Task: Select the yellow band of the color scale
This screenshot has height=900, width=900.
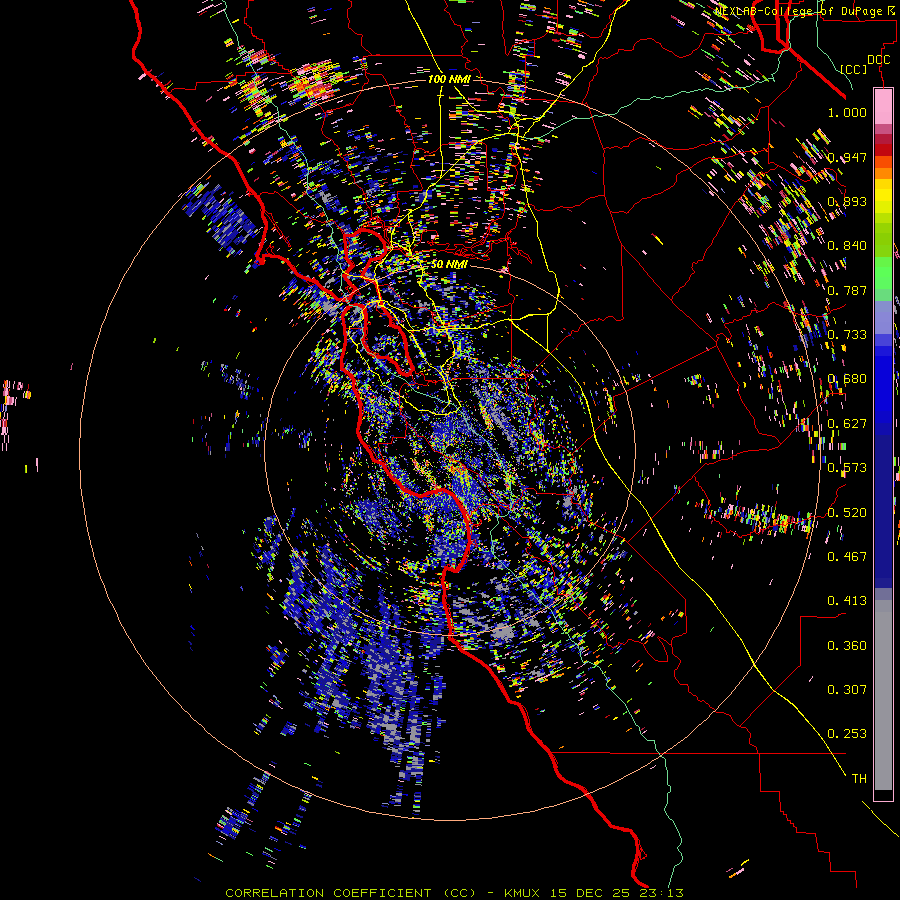Action: coord(883,197)
